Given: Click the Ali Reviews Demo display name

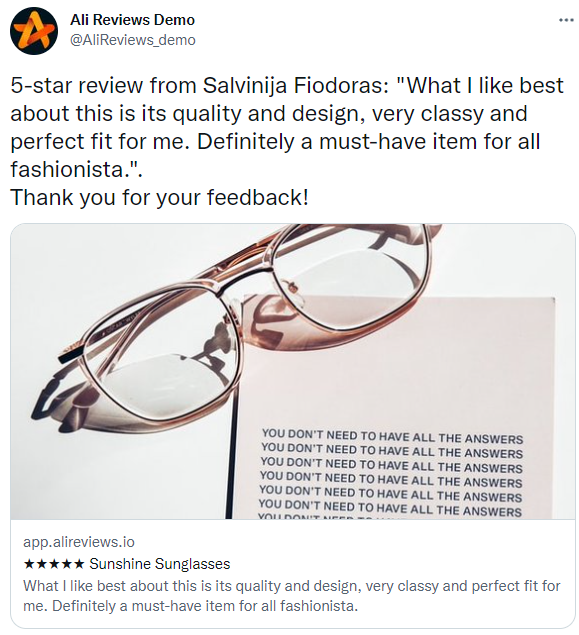Looking at the screenshot, I should click(132, 19).
